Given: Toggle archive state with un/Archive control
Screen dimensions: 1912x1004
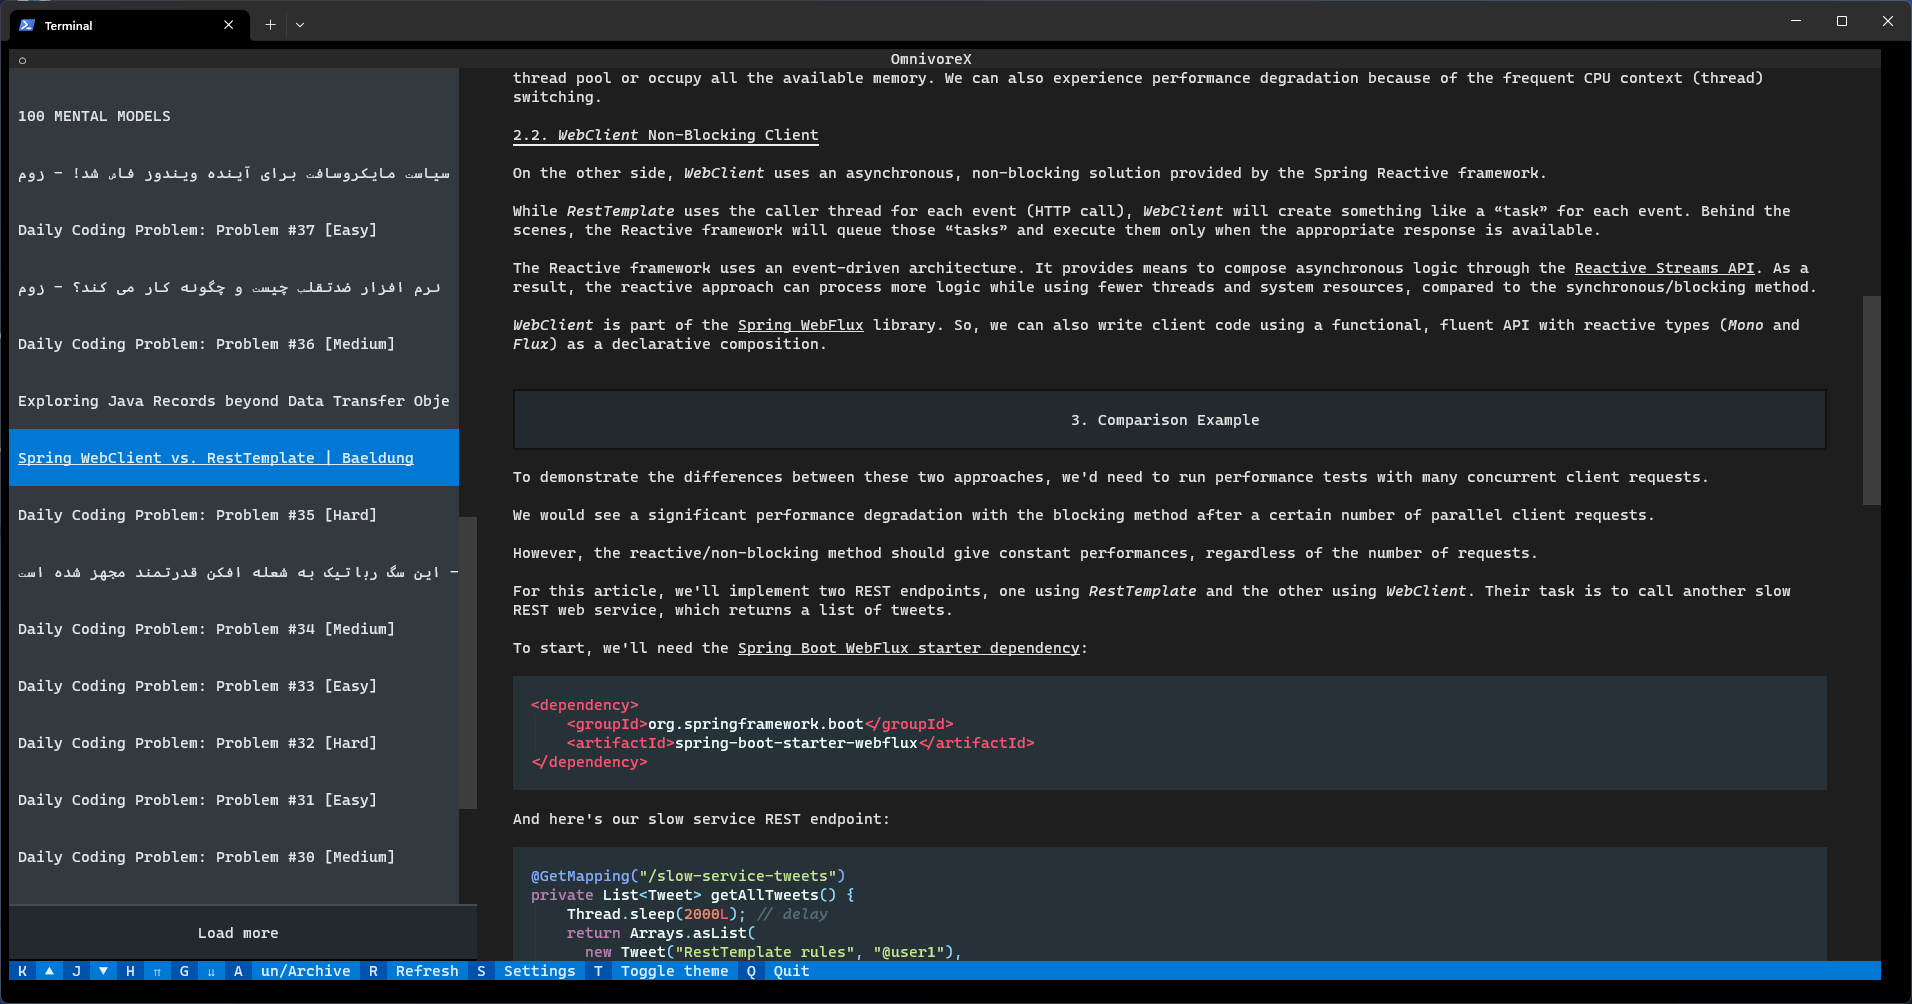Looking at the screenshot, I should pyautogui.click(x=306, y=970).
